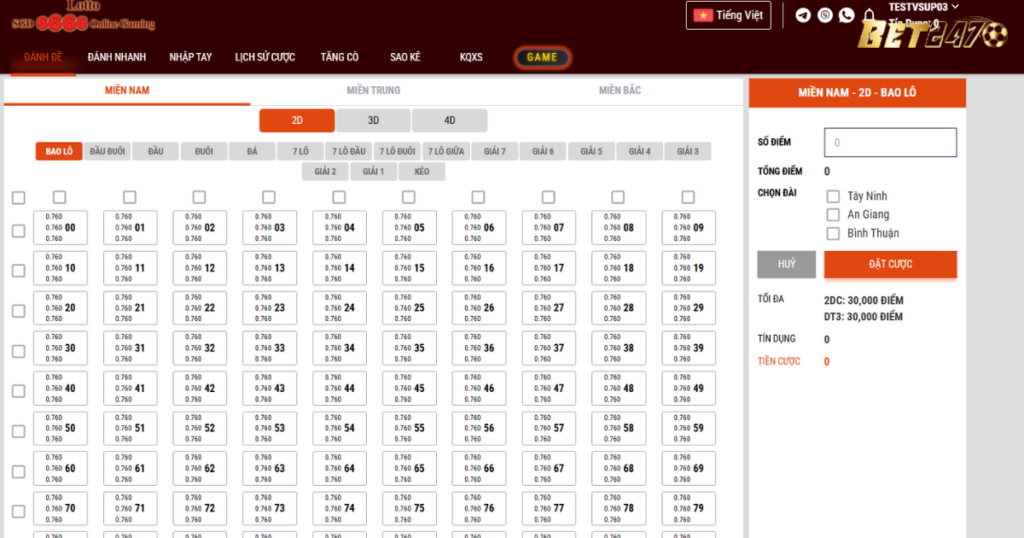The image size is (1024, 538).
Task: Tick the row checkbox beside number 00
Action: (x=19, y=230)
